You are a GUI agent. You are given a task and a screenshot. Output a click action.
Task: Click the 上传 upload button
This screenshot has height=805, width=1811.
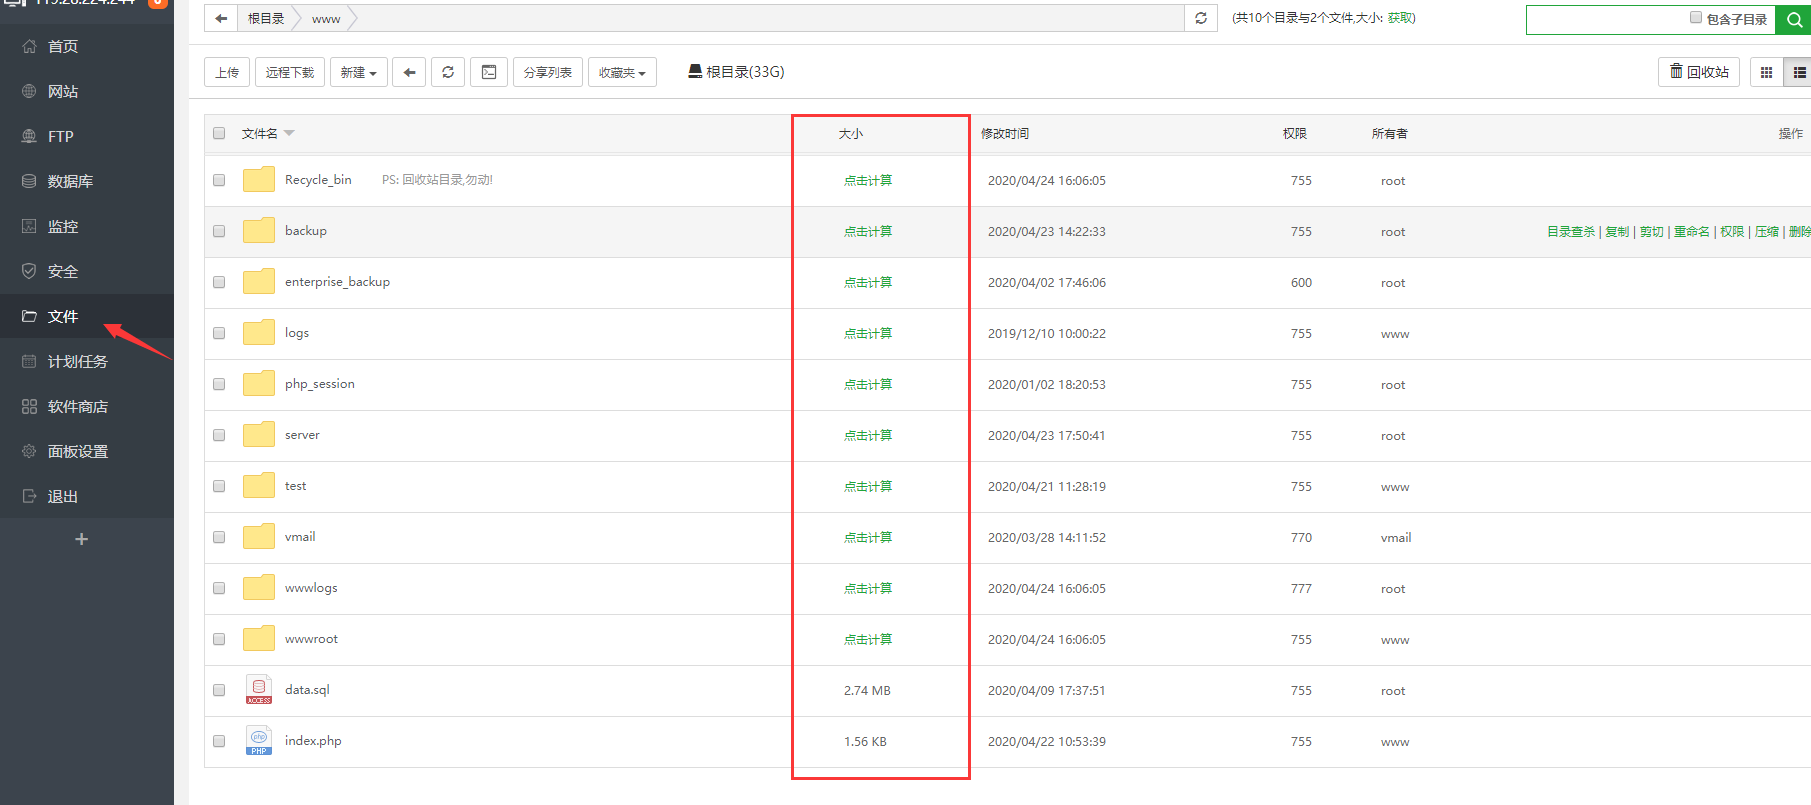click(227, 72)
